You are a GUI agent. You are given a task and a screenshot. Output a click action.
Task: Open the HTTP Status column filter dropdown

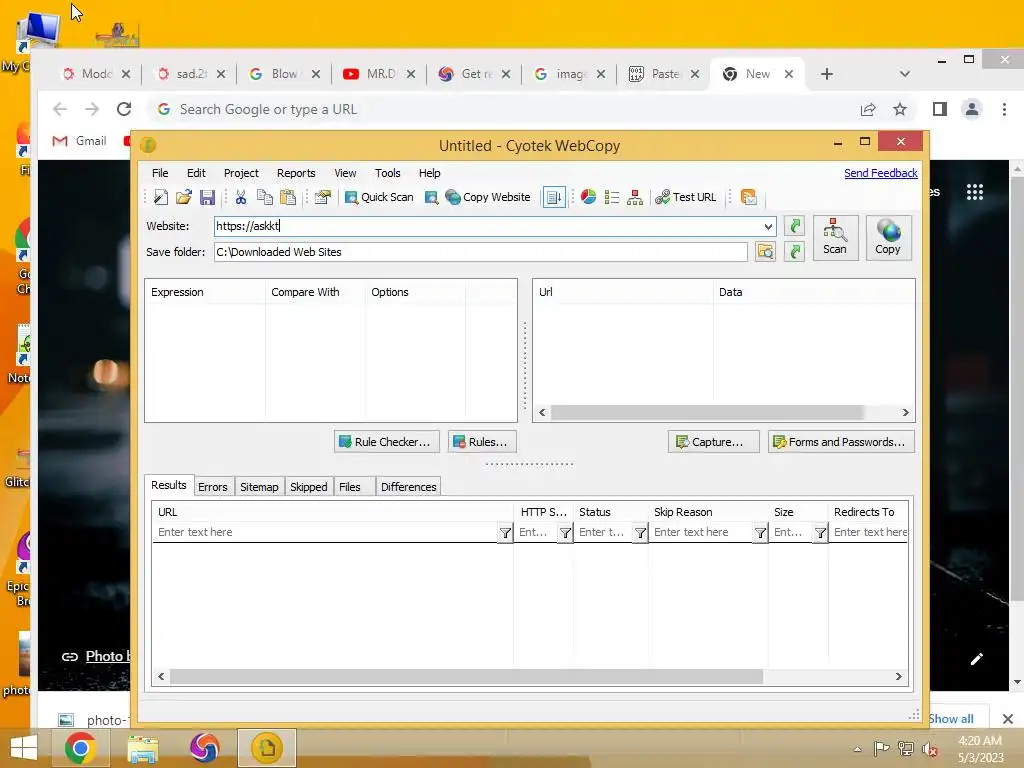point(565,533)
